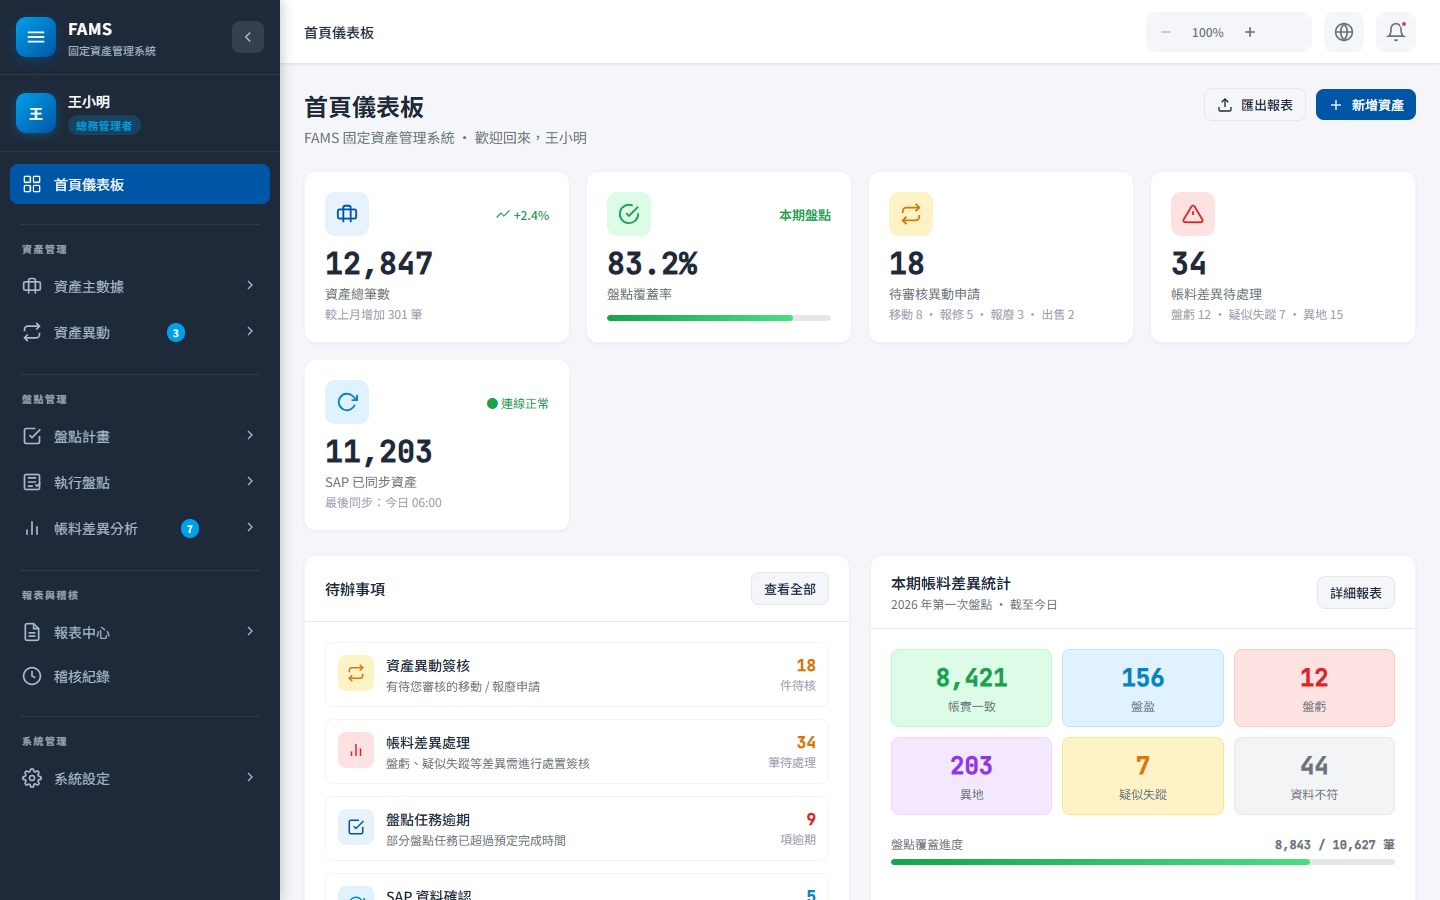
Task: Expand the 系統設定 menu item
Action: [140, 777]
